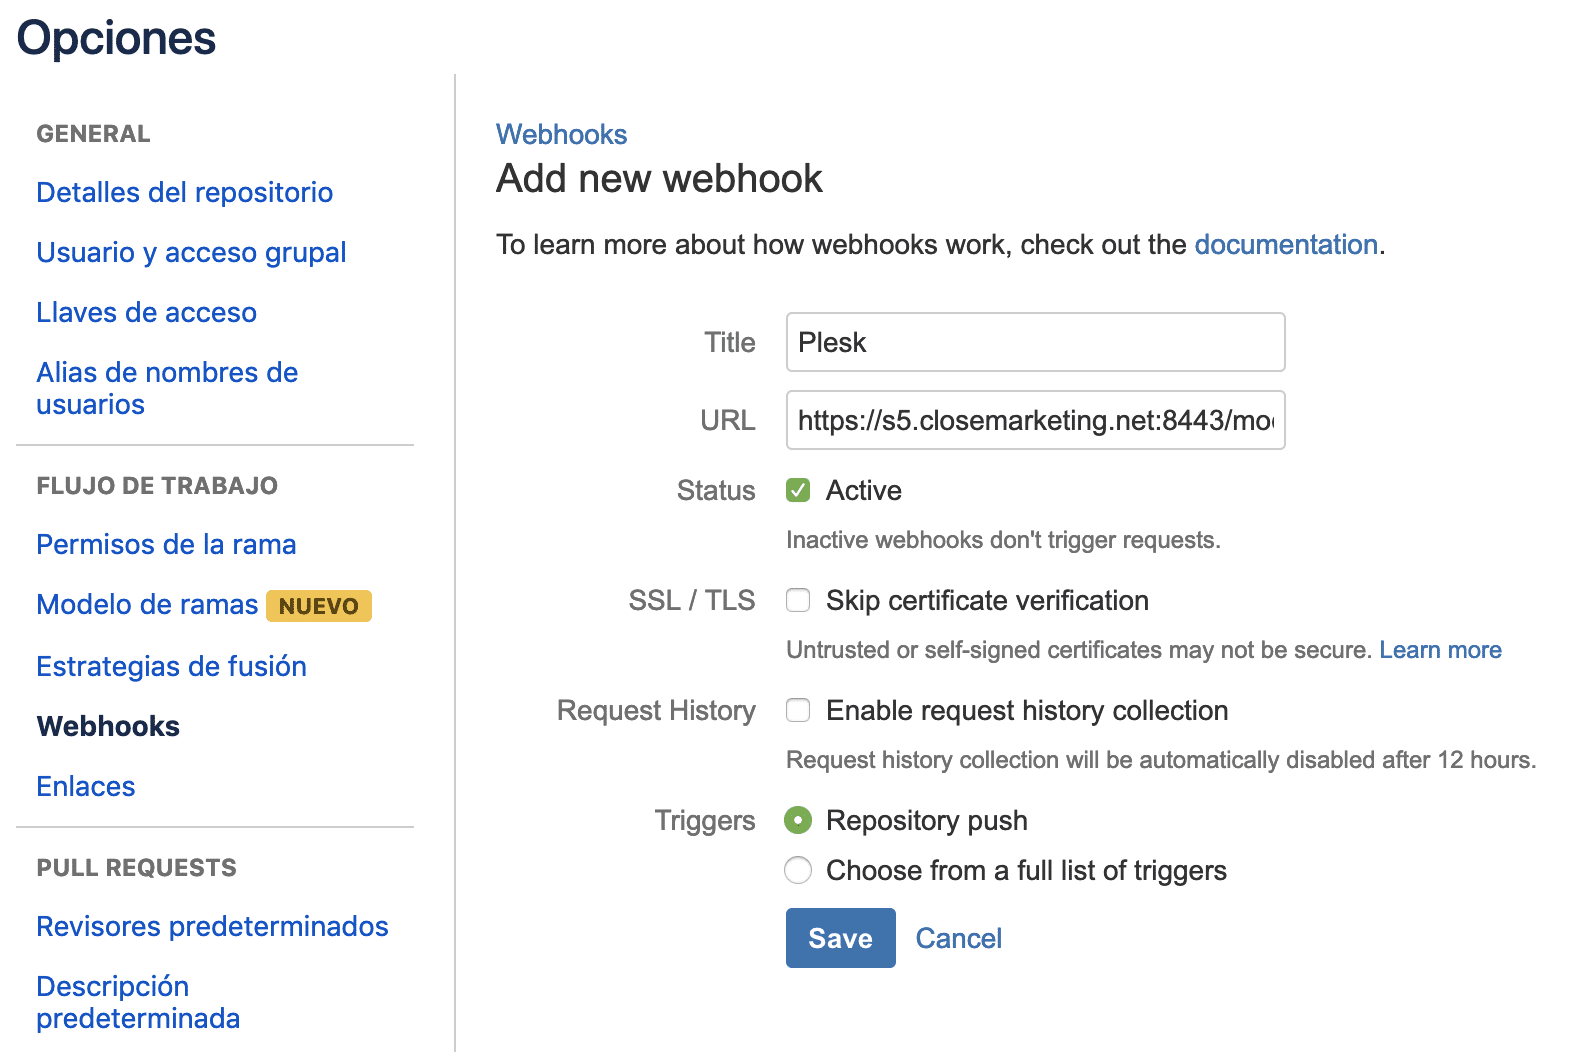Click the Request History label
Image resolution: width=1580 pixels, height=1052 pixels.
coord(656,710)
